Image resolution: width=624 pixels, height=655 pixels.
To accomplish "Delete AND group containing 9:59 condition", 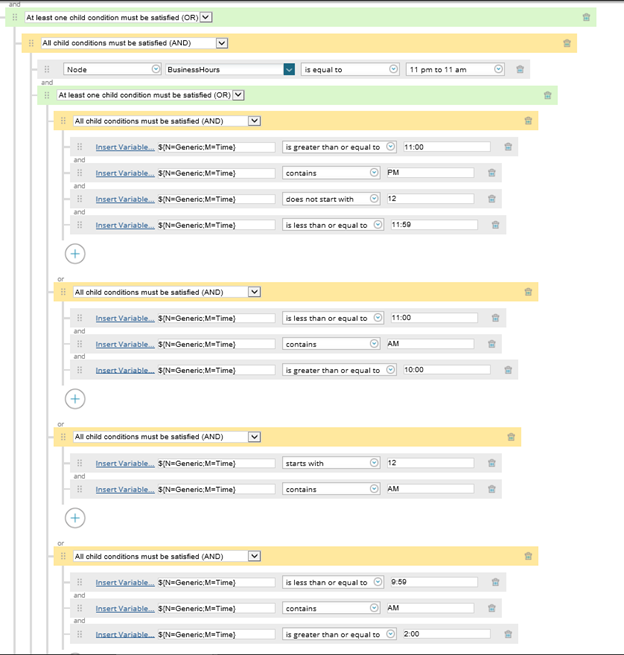I will (528, 556).
